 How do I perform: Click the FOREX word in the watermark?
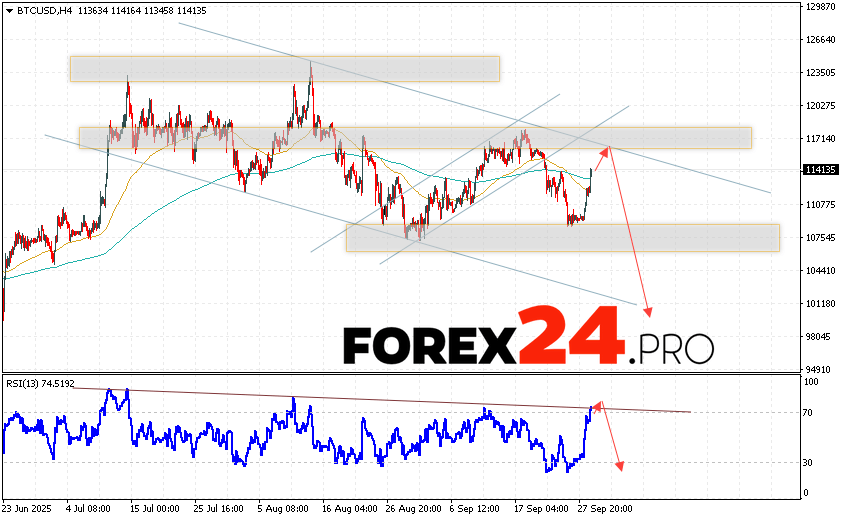click(428, 346)
